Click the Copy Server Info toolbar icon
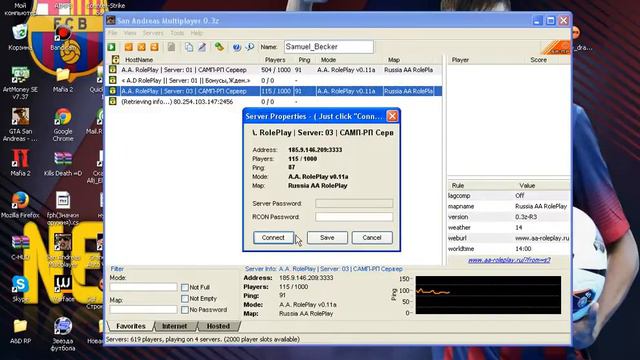The height and width of the screenshot is (360, 640). (x=189, y=47)
